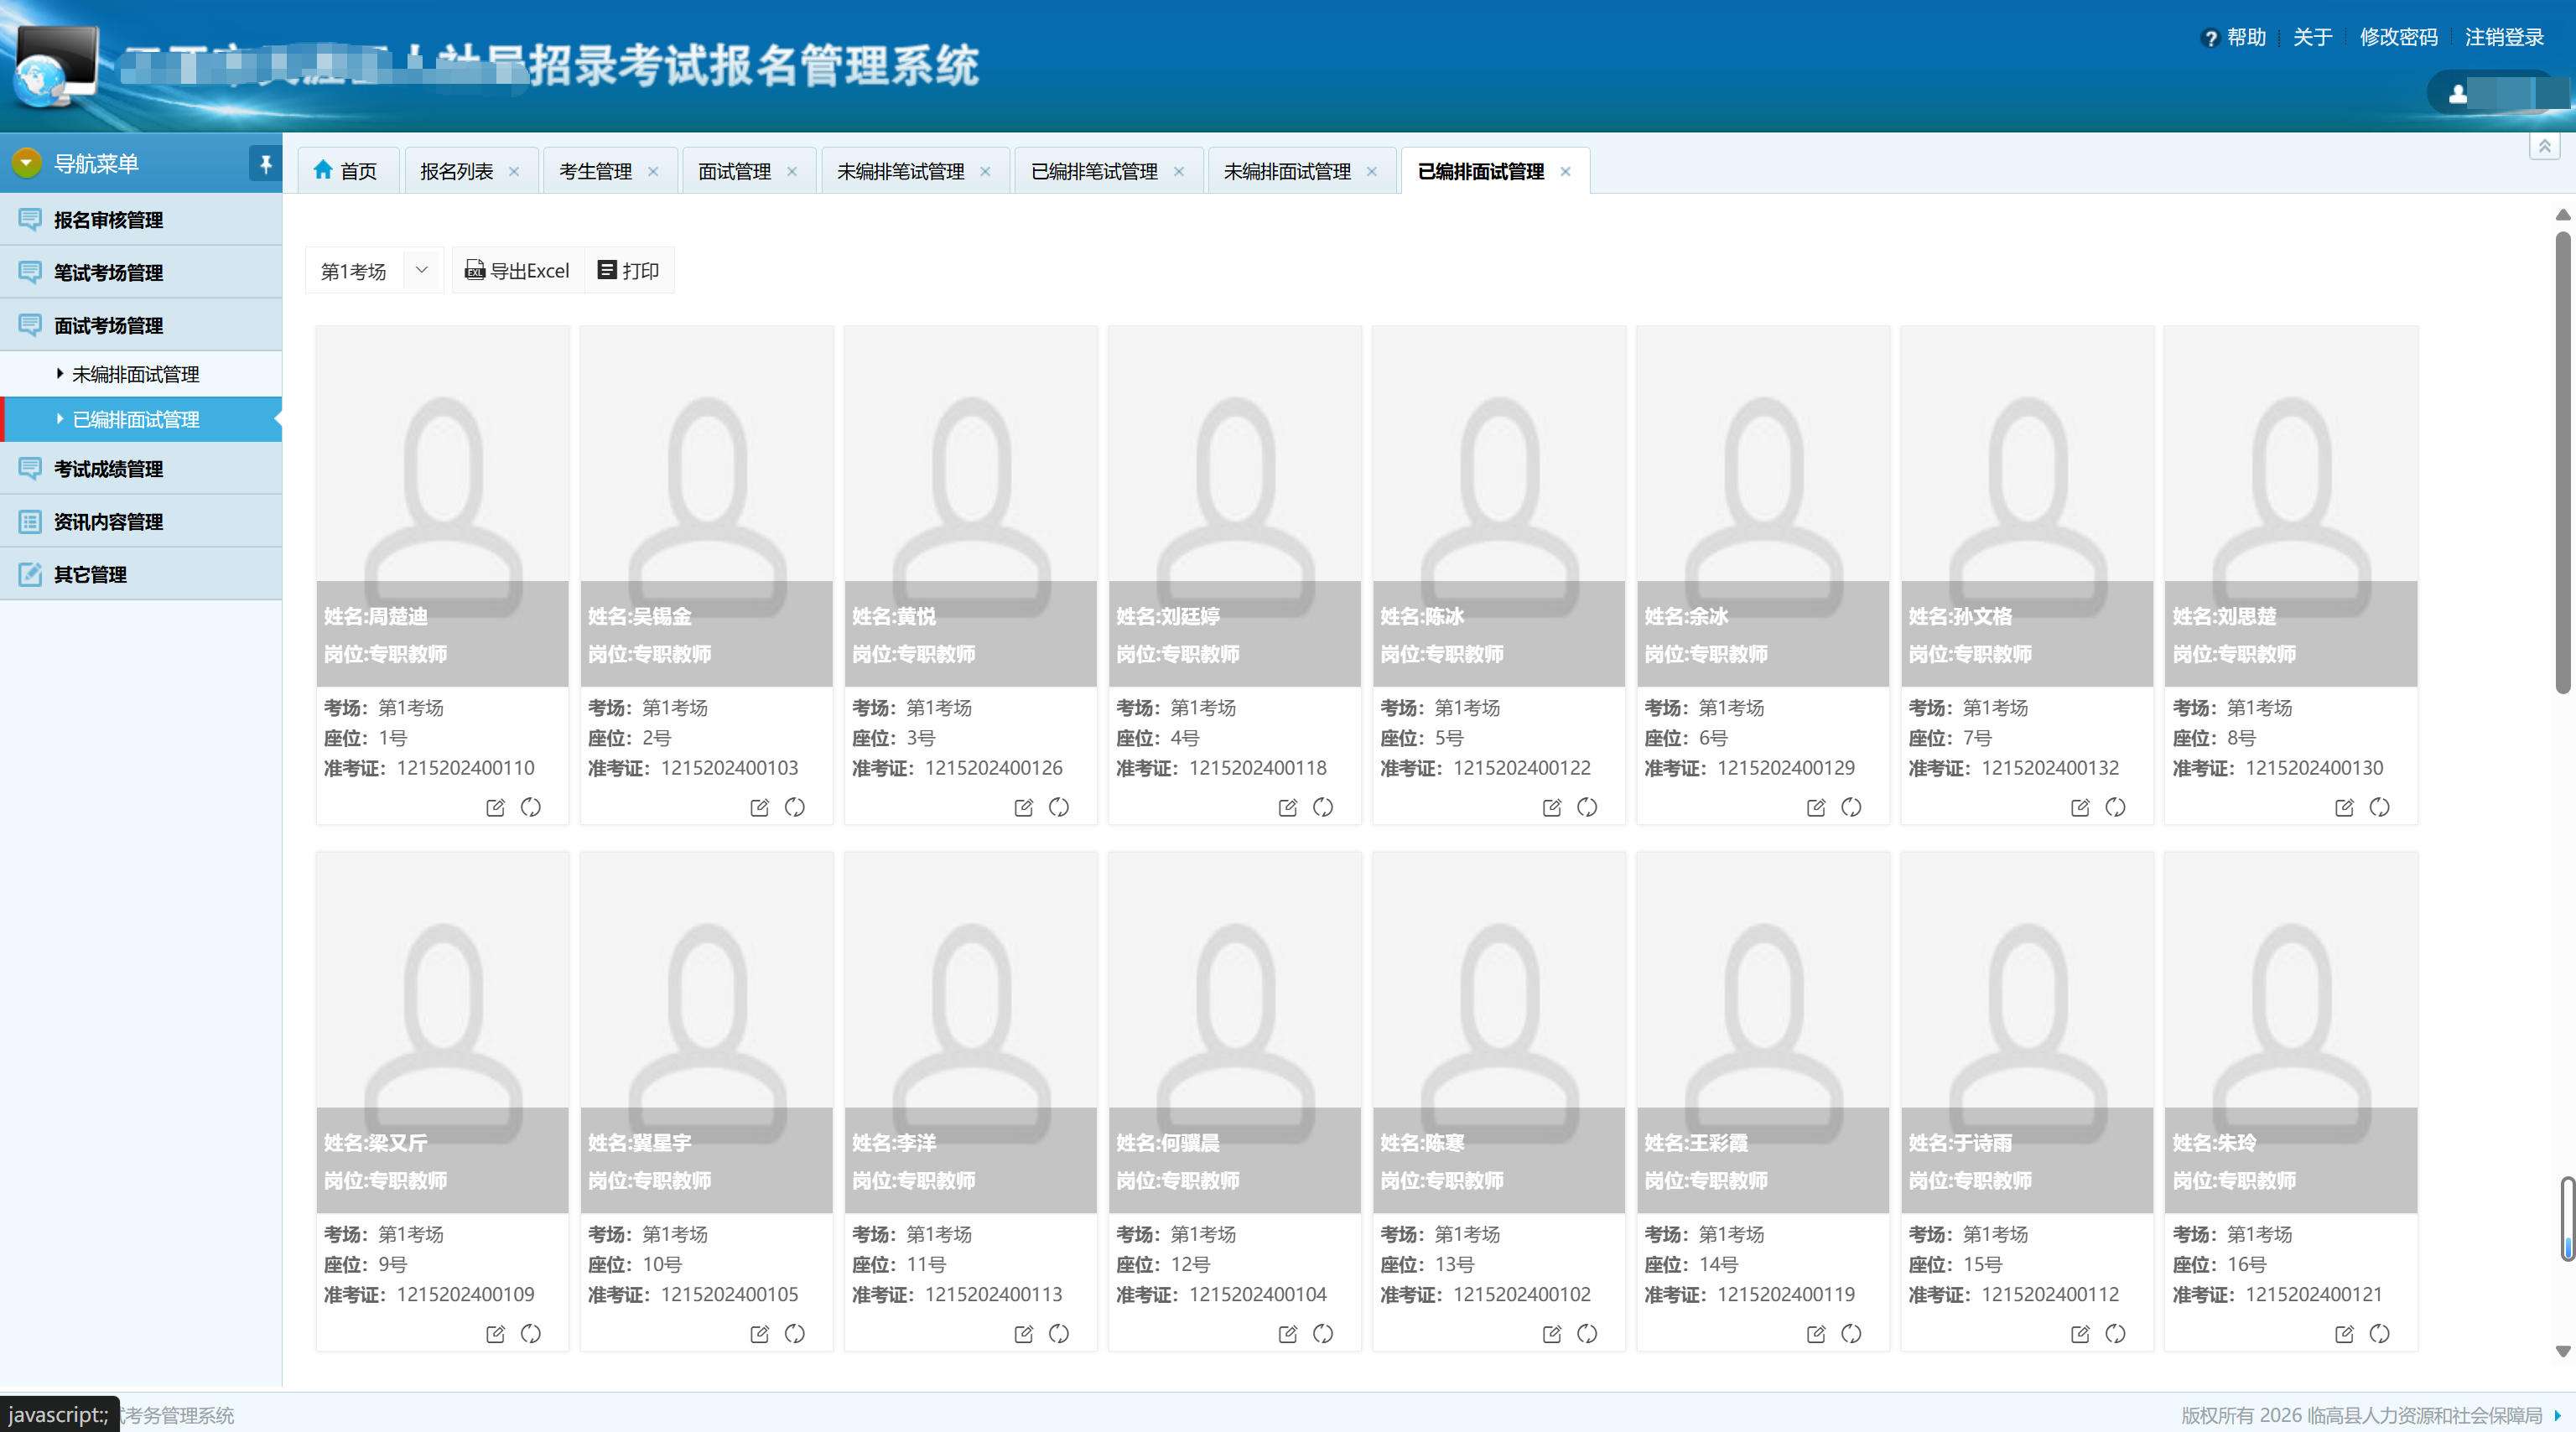The width and height of the screenshot is (2576, 1432).
Task: Edit icon on 于诗雨's card
Action: (2079, 1333)
